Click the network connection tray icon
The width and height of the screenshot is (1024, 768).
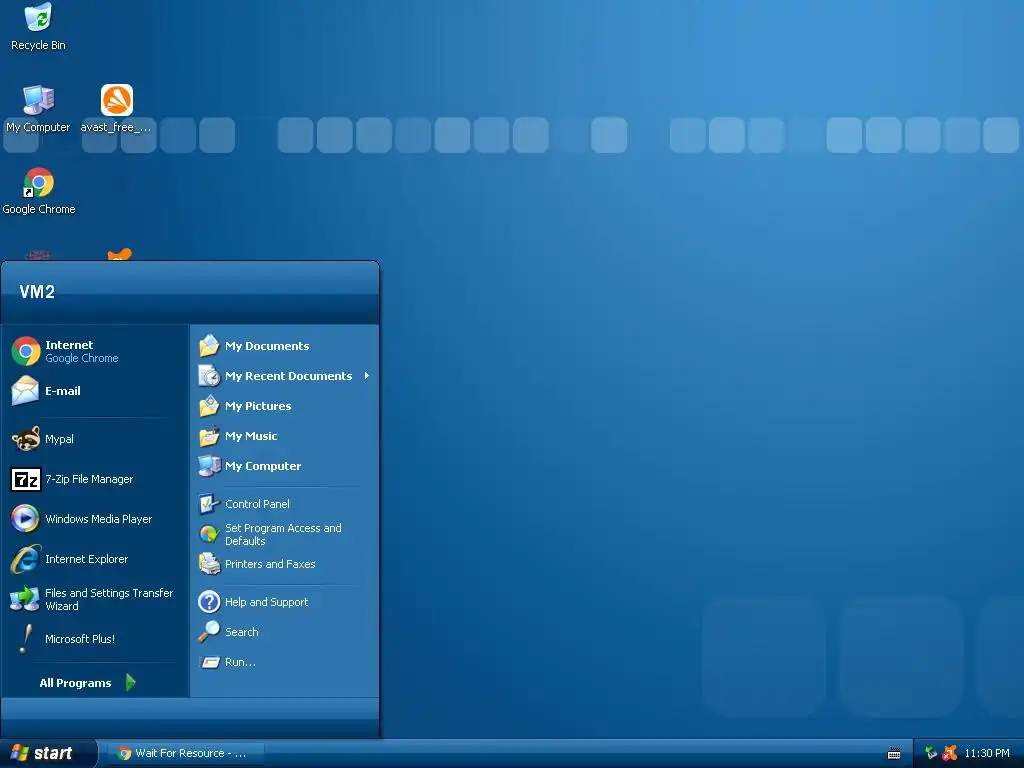coord(931,753)
